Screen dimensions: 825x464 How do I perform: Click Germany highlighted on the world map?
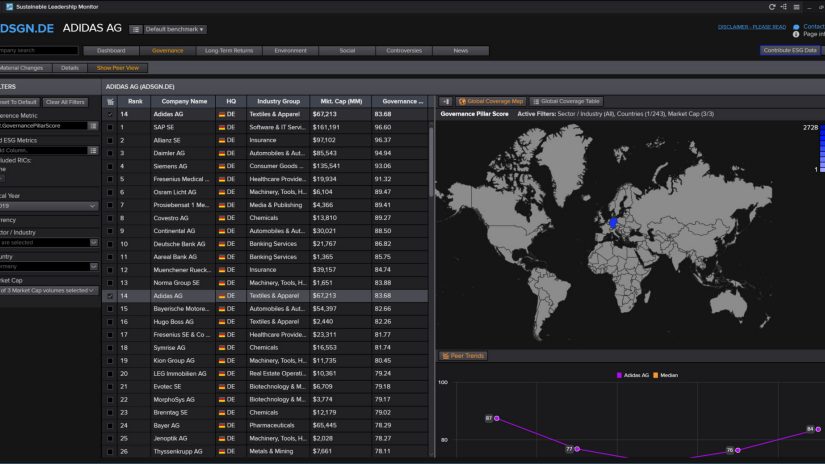[x=613, y=223]
